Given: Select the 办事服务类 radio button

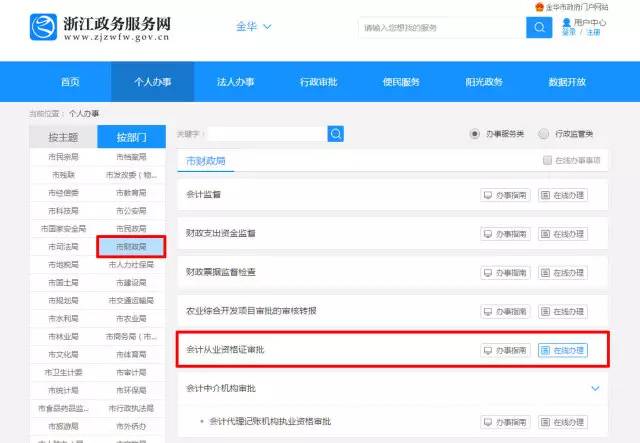Looking at the screenshot, I should tap(474, 134).
